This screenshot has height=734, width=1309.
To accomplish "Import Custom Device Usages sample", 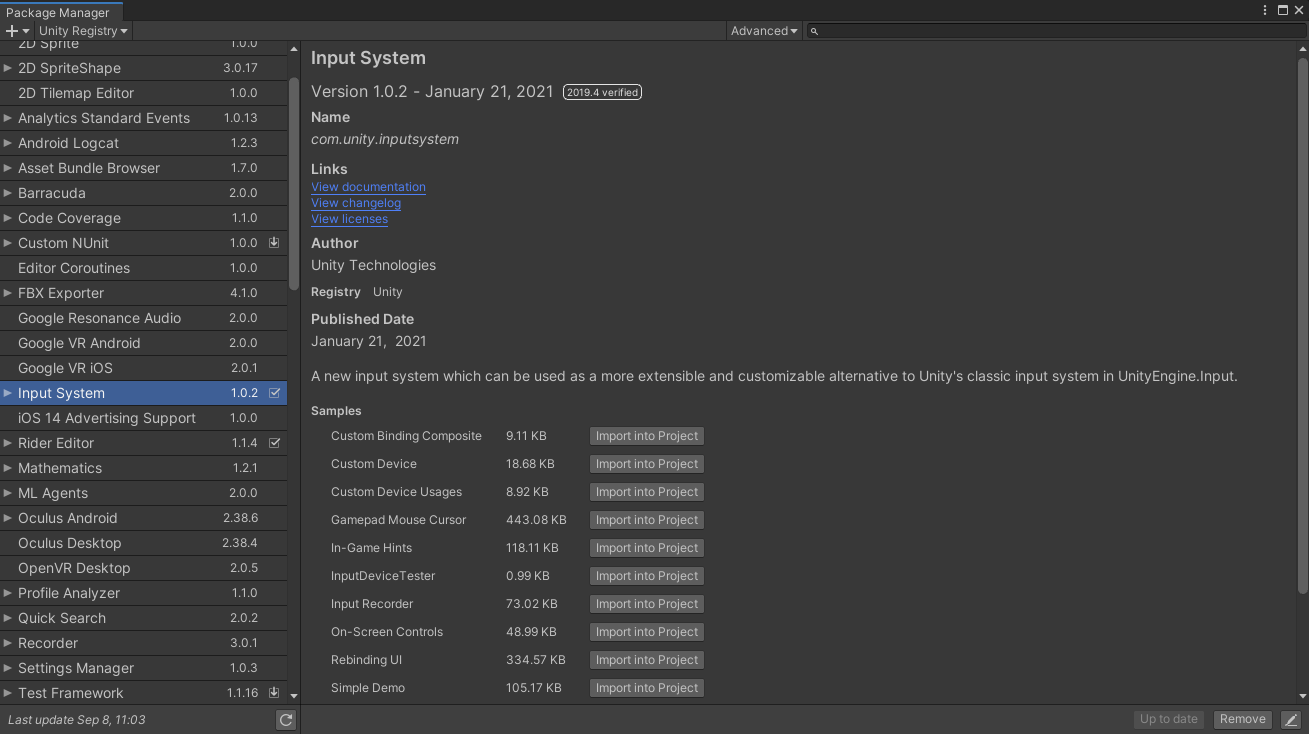I will coord(647,492).
